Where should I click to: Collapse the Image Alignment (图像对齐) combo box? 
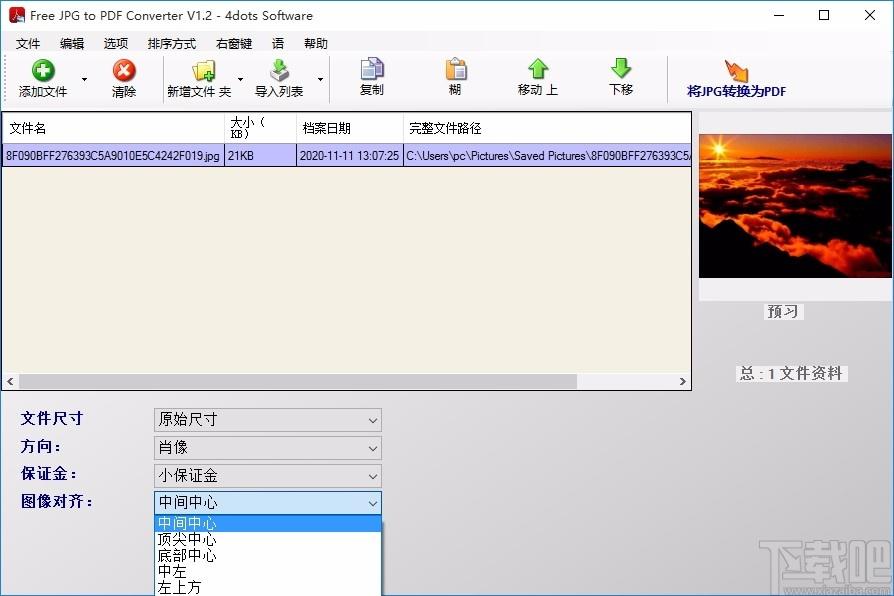click(267, 503)
